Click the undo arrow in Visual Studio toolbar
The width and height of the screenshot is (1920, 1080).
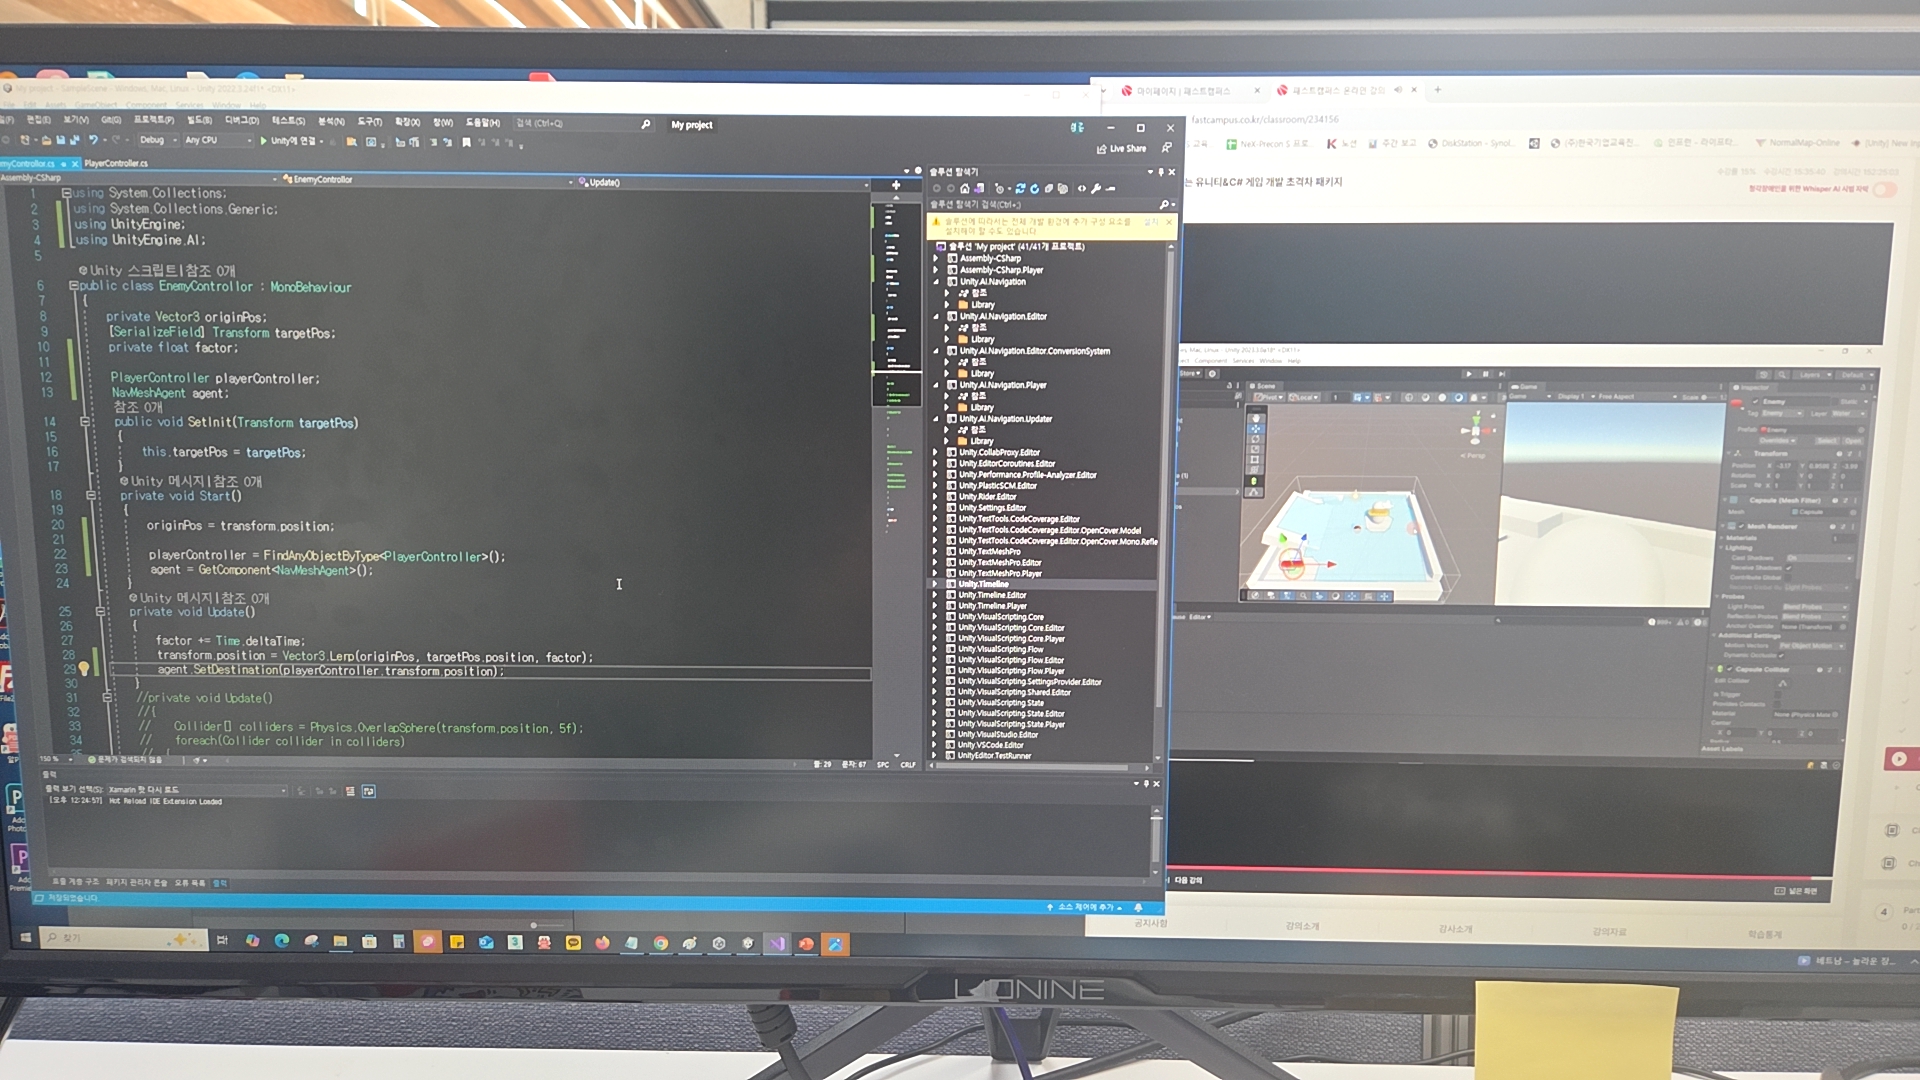[93, 141]
